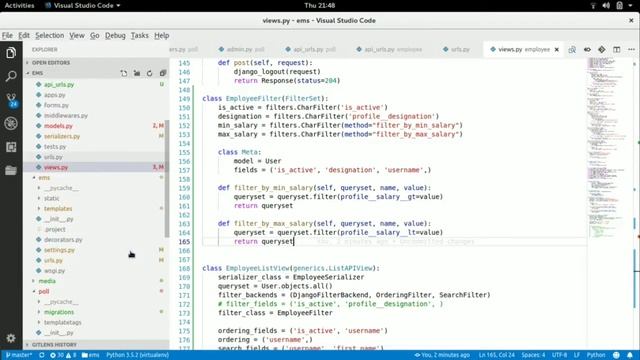Open Source Control view with 24 badge

(x=11, y=100)
